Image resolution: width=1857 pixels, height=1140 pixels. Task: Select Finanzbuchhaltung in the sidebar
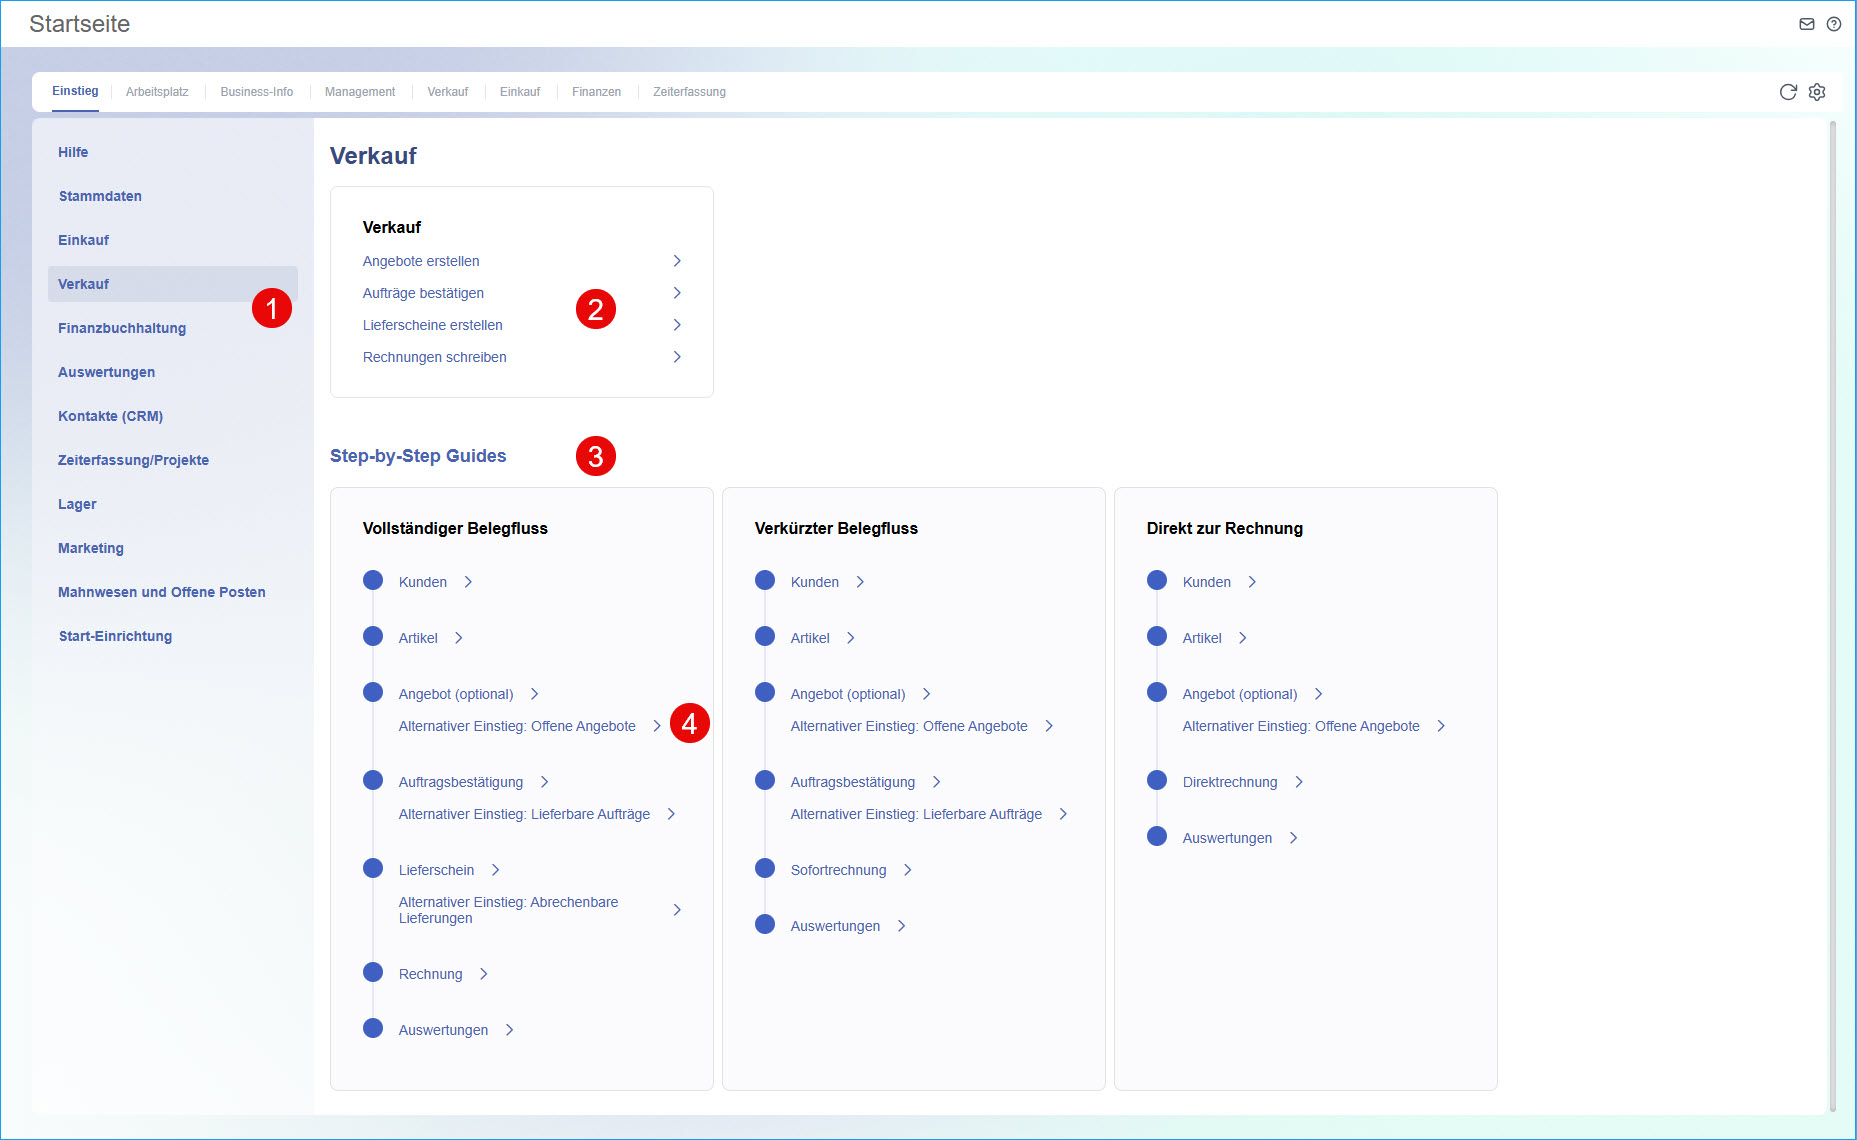point(122,328)
